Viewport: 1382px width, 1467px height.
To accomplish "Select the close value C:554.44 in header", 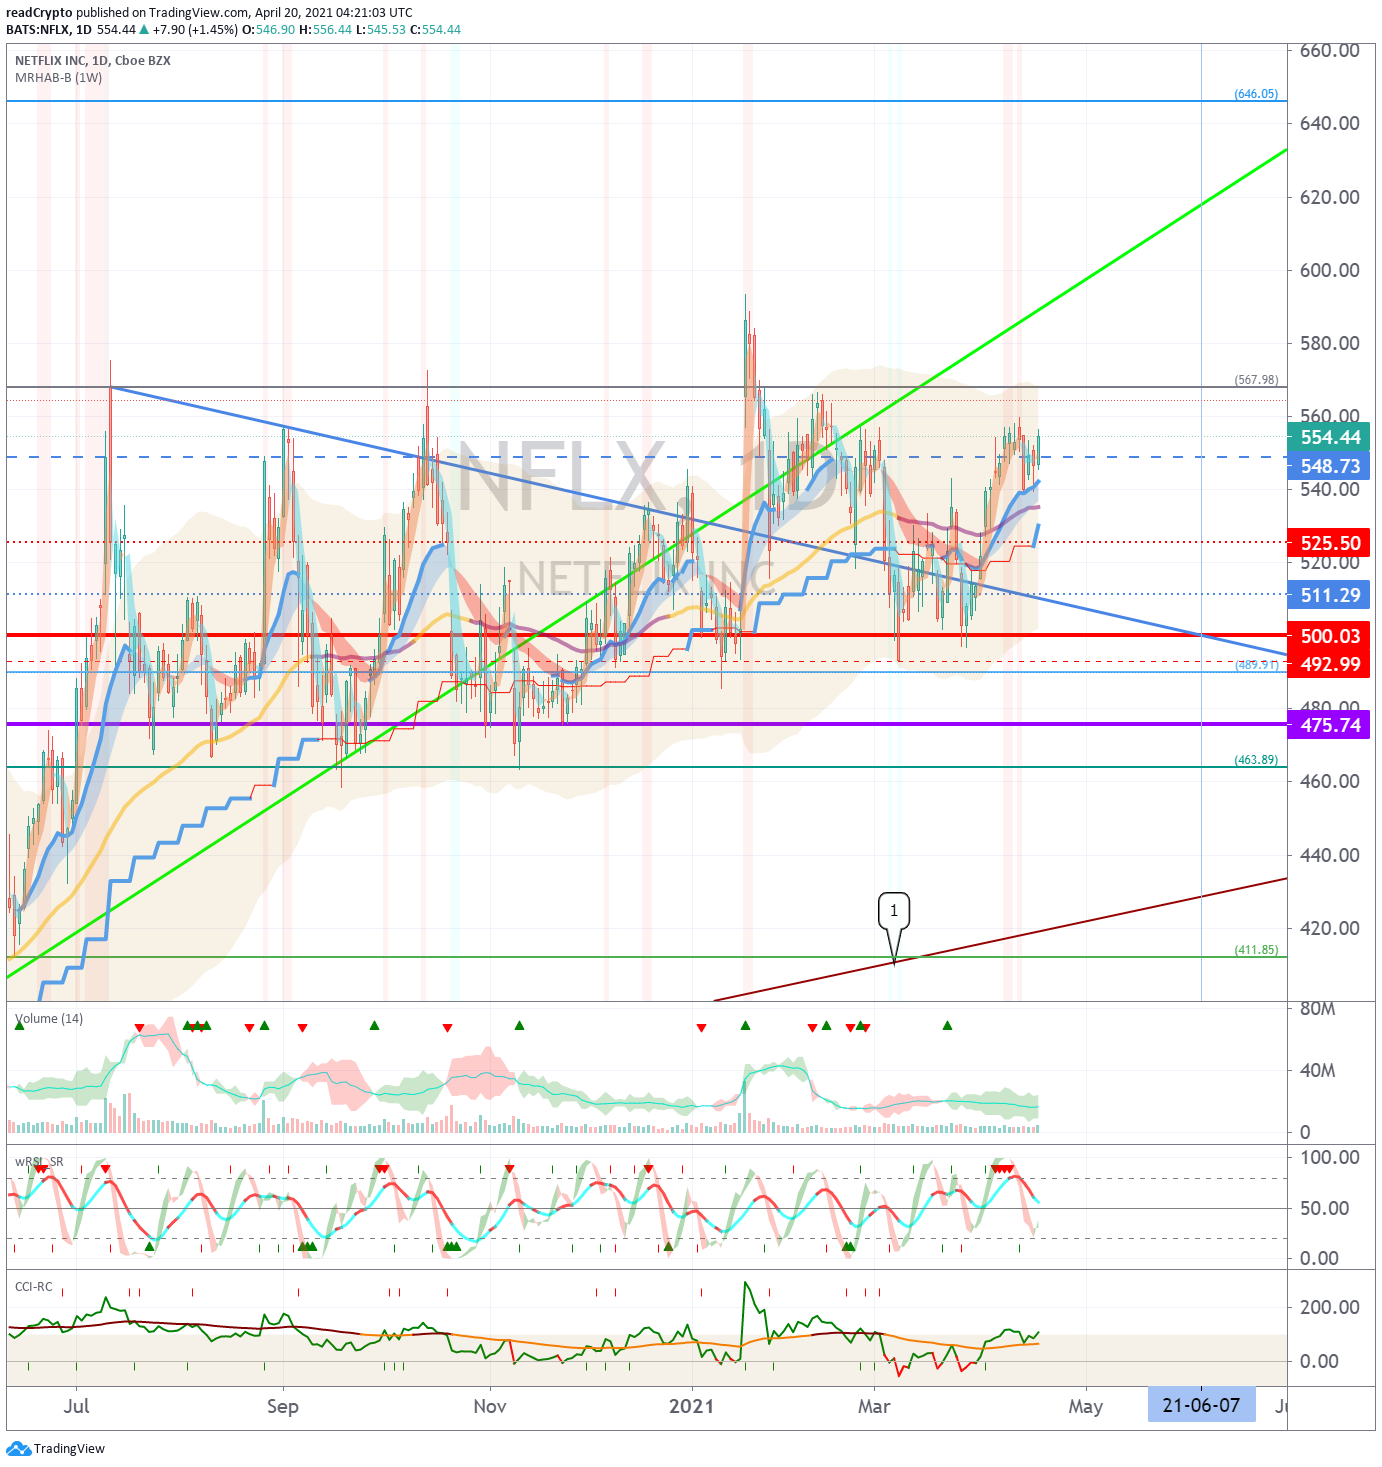I will [436, 30].
